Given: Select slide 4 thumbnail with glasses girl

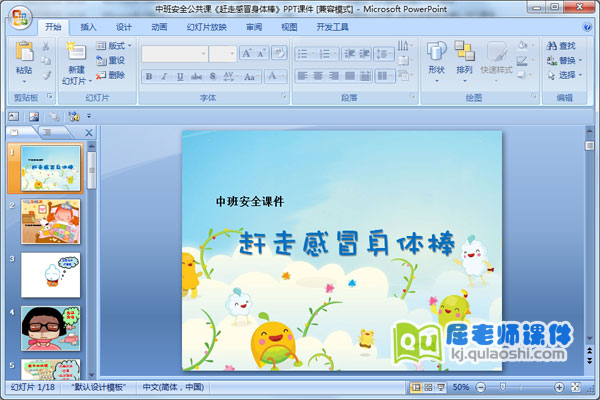Looking at the screenshot, I should (x=51, y=328).
